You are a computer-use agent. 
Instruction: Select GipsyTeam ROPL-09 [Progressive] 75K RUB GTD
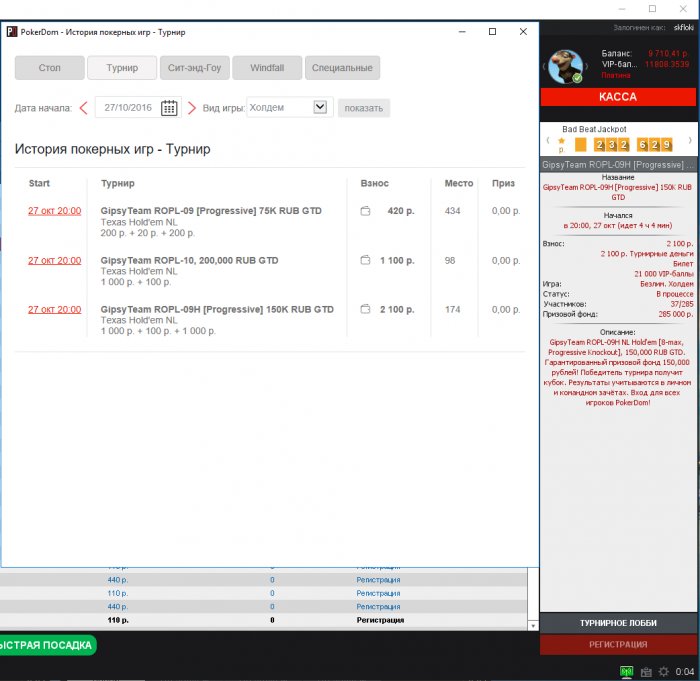click(x=211, y=211)
